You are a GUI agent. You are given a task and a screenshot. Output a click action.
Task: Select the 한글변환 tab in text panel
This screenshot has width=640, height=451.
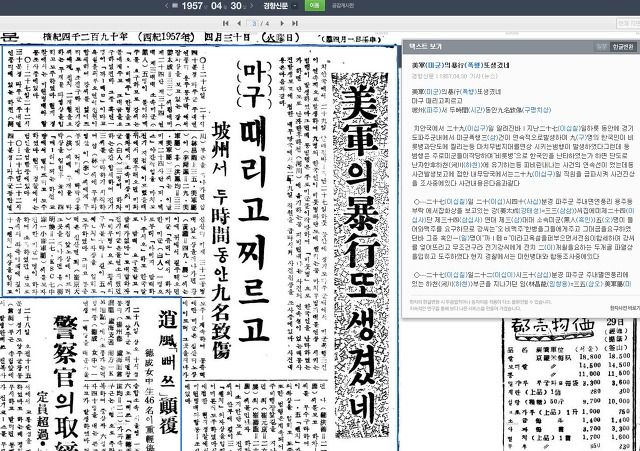(x=623, y=47)
